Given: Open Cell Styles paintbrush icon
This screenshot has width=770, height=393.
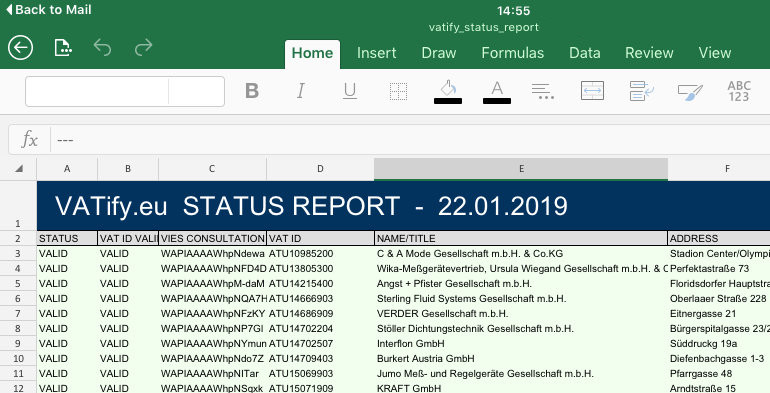Looking at the screenshot, I should coord(690,92).
